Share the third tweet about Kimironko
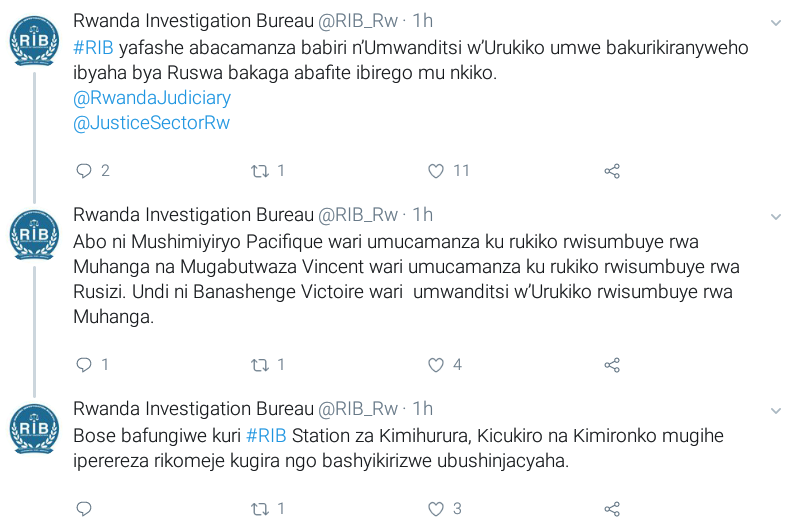The image size is (790, 526). pyautogui.click(x=612, y=509)
